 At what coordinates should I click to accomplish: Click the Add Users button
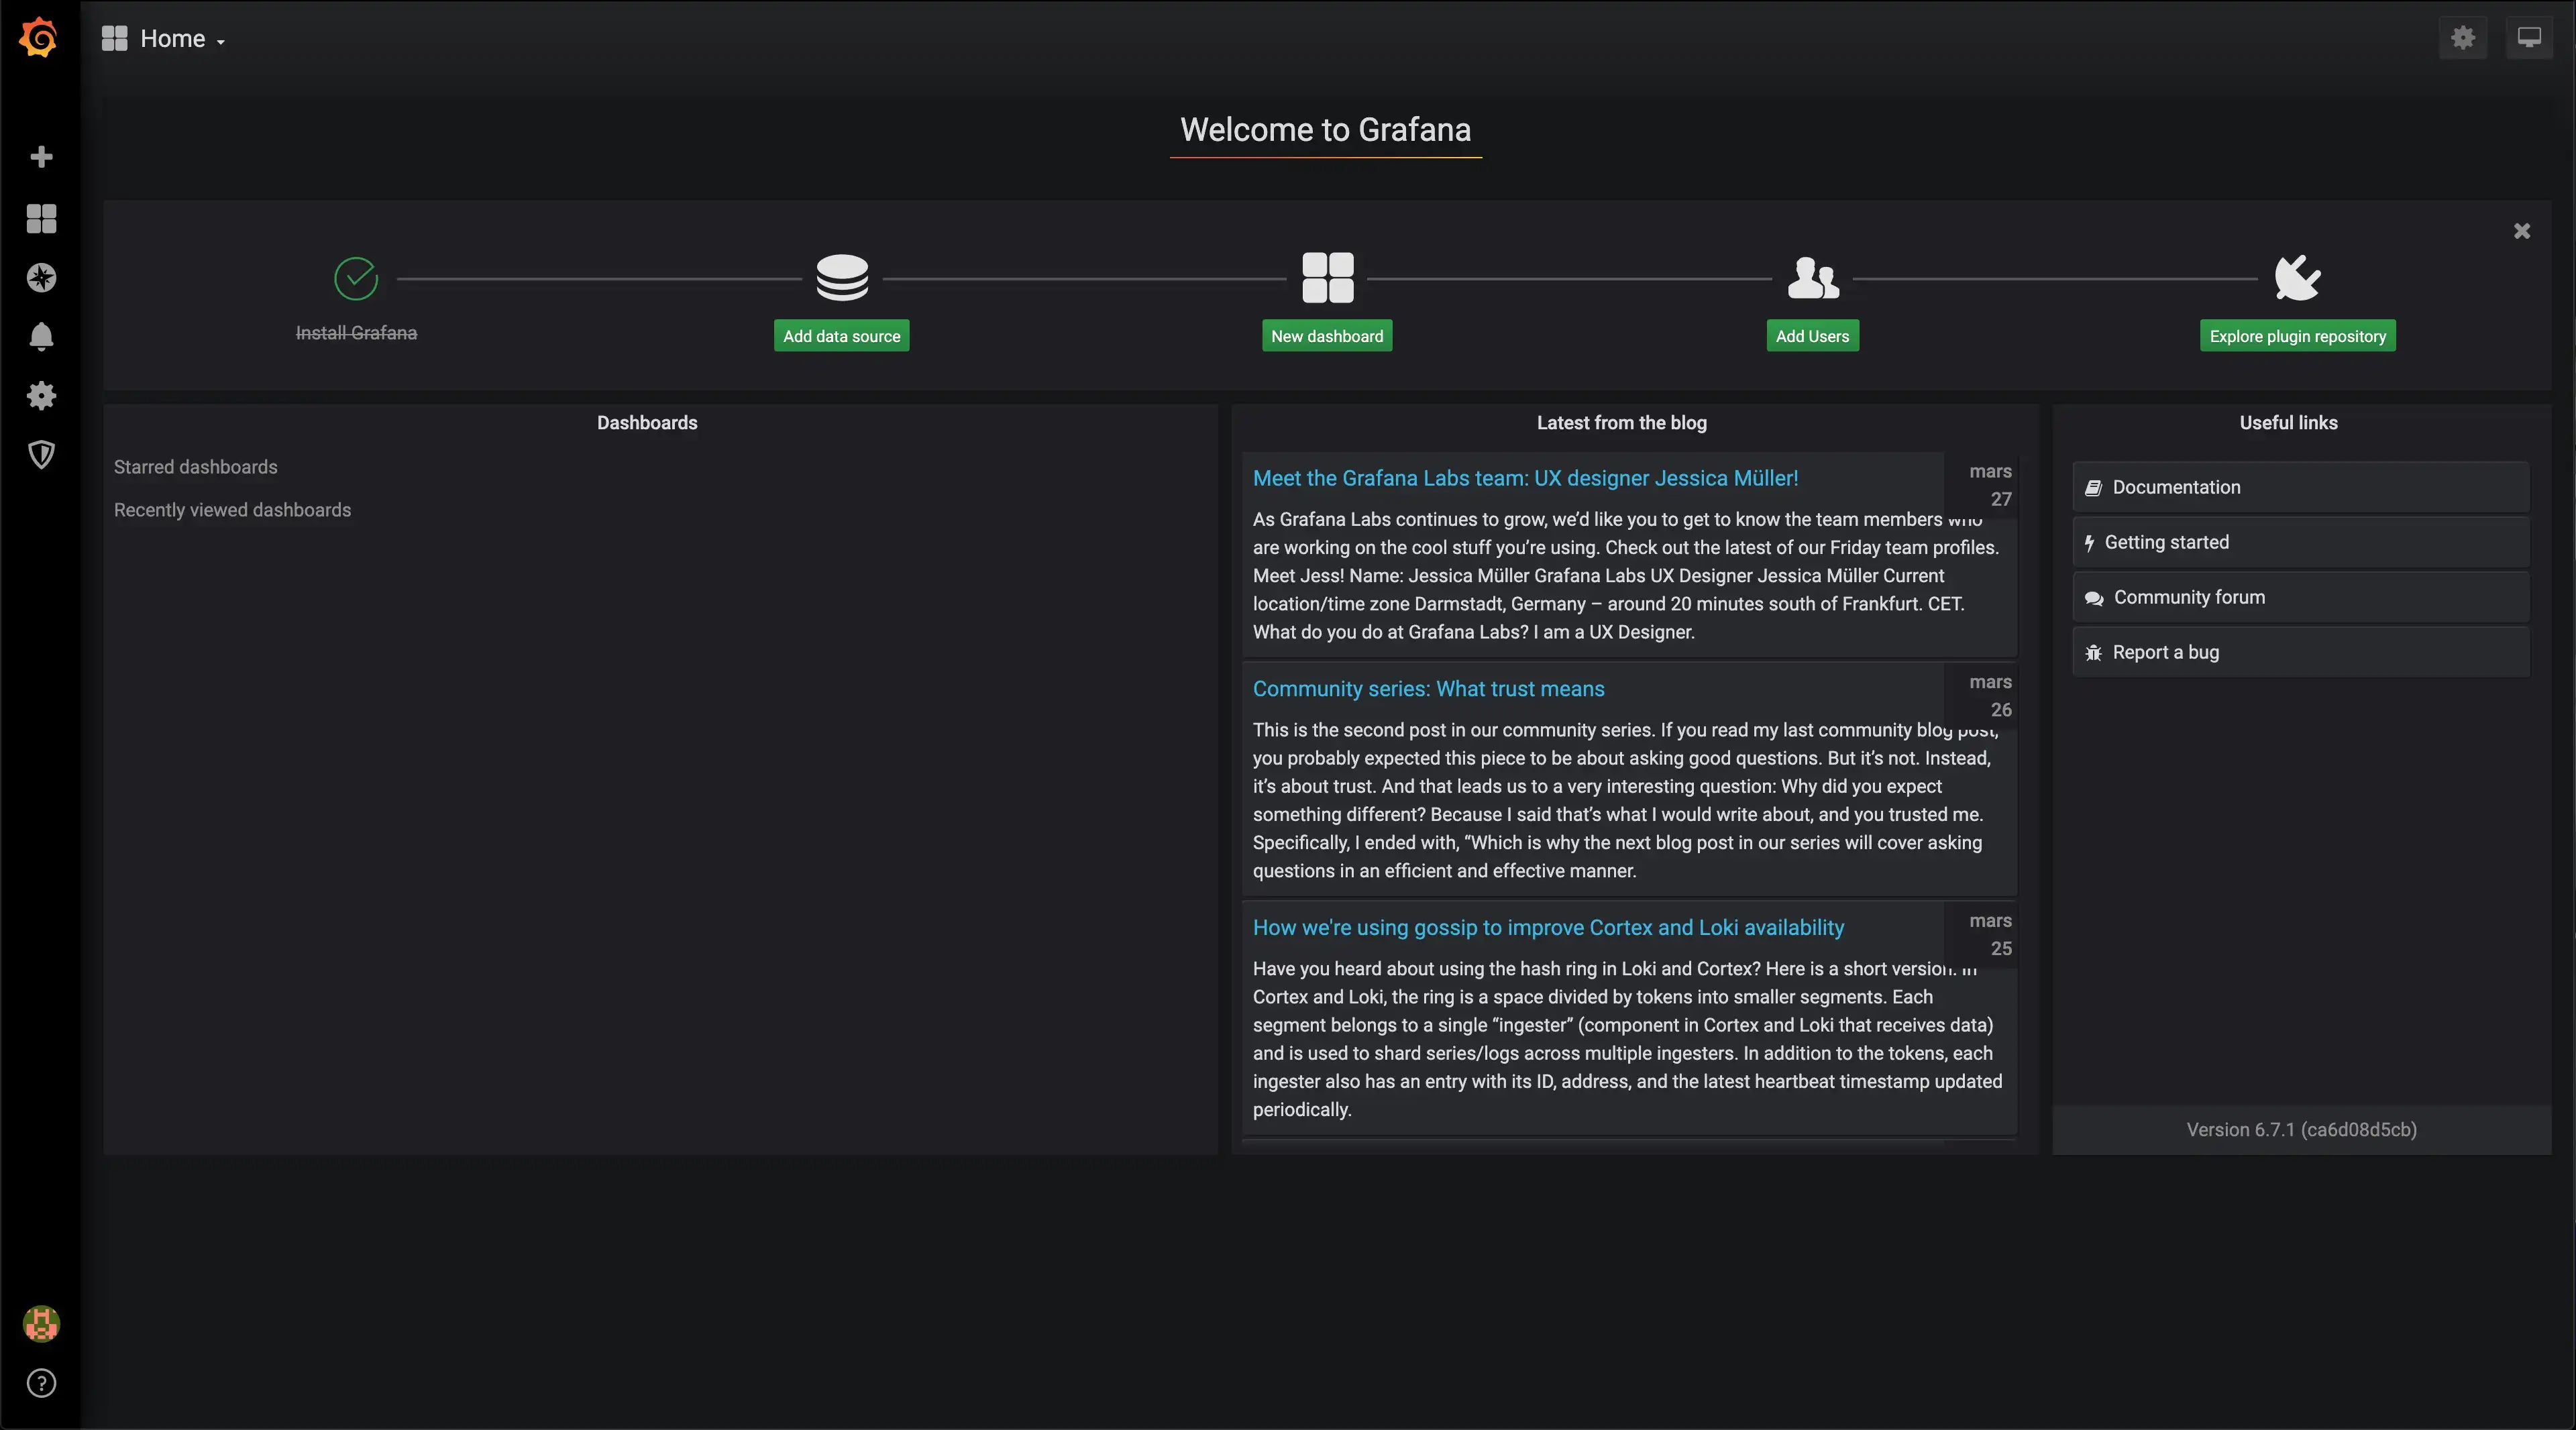[x=1812, y=335]
